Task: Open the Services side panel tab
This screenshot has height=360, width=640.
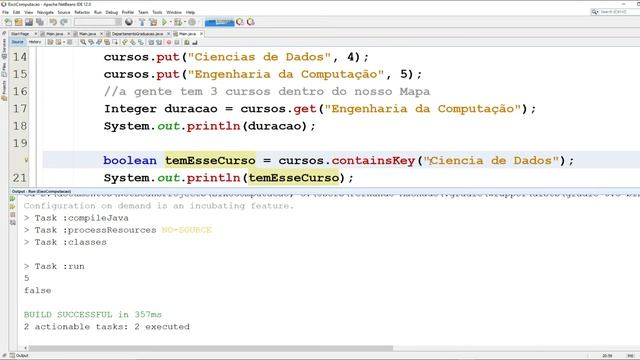Action: (4, 49)
